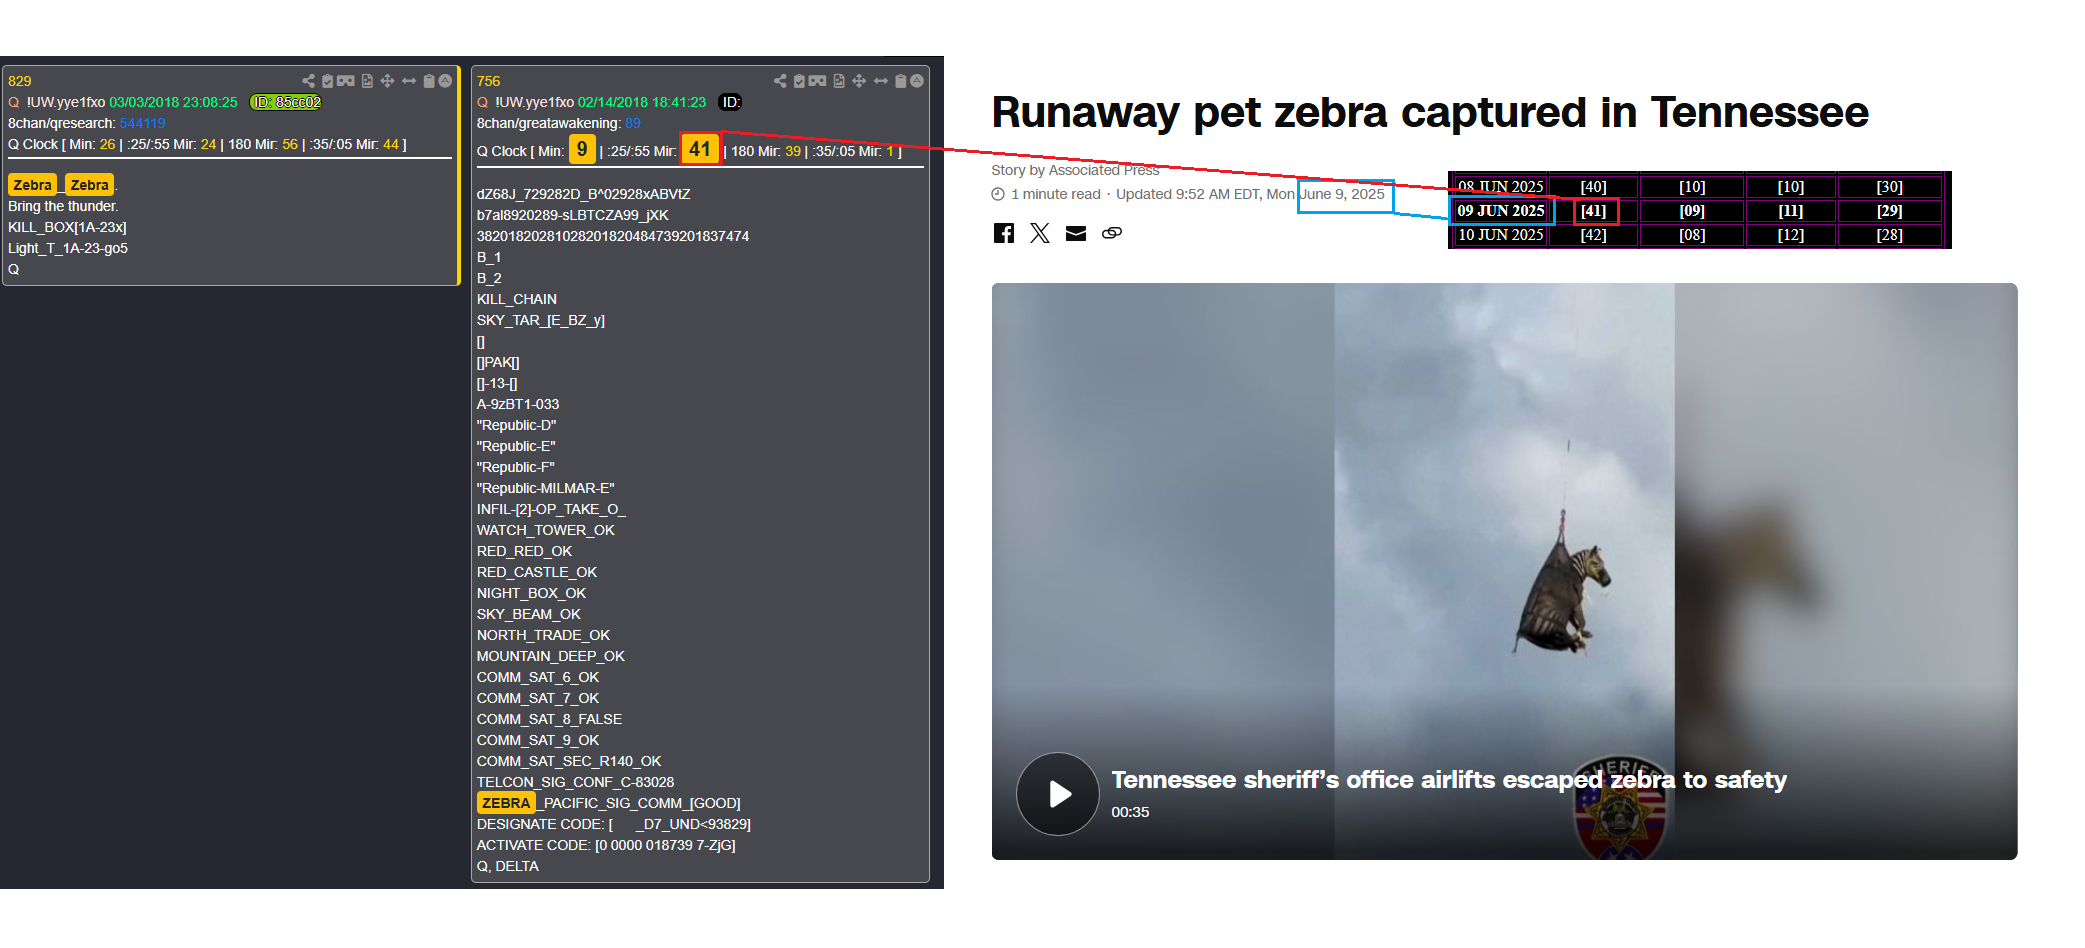Viewport: 2085px width, 948px height.
Task: Click the plain clipboard icon on post 756
Action: point(900,81)
